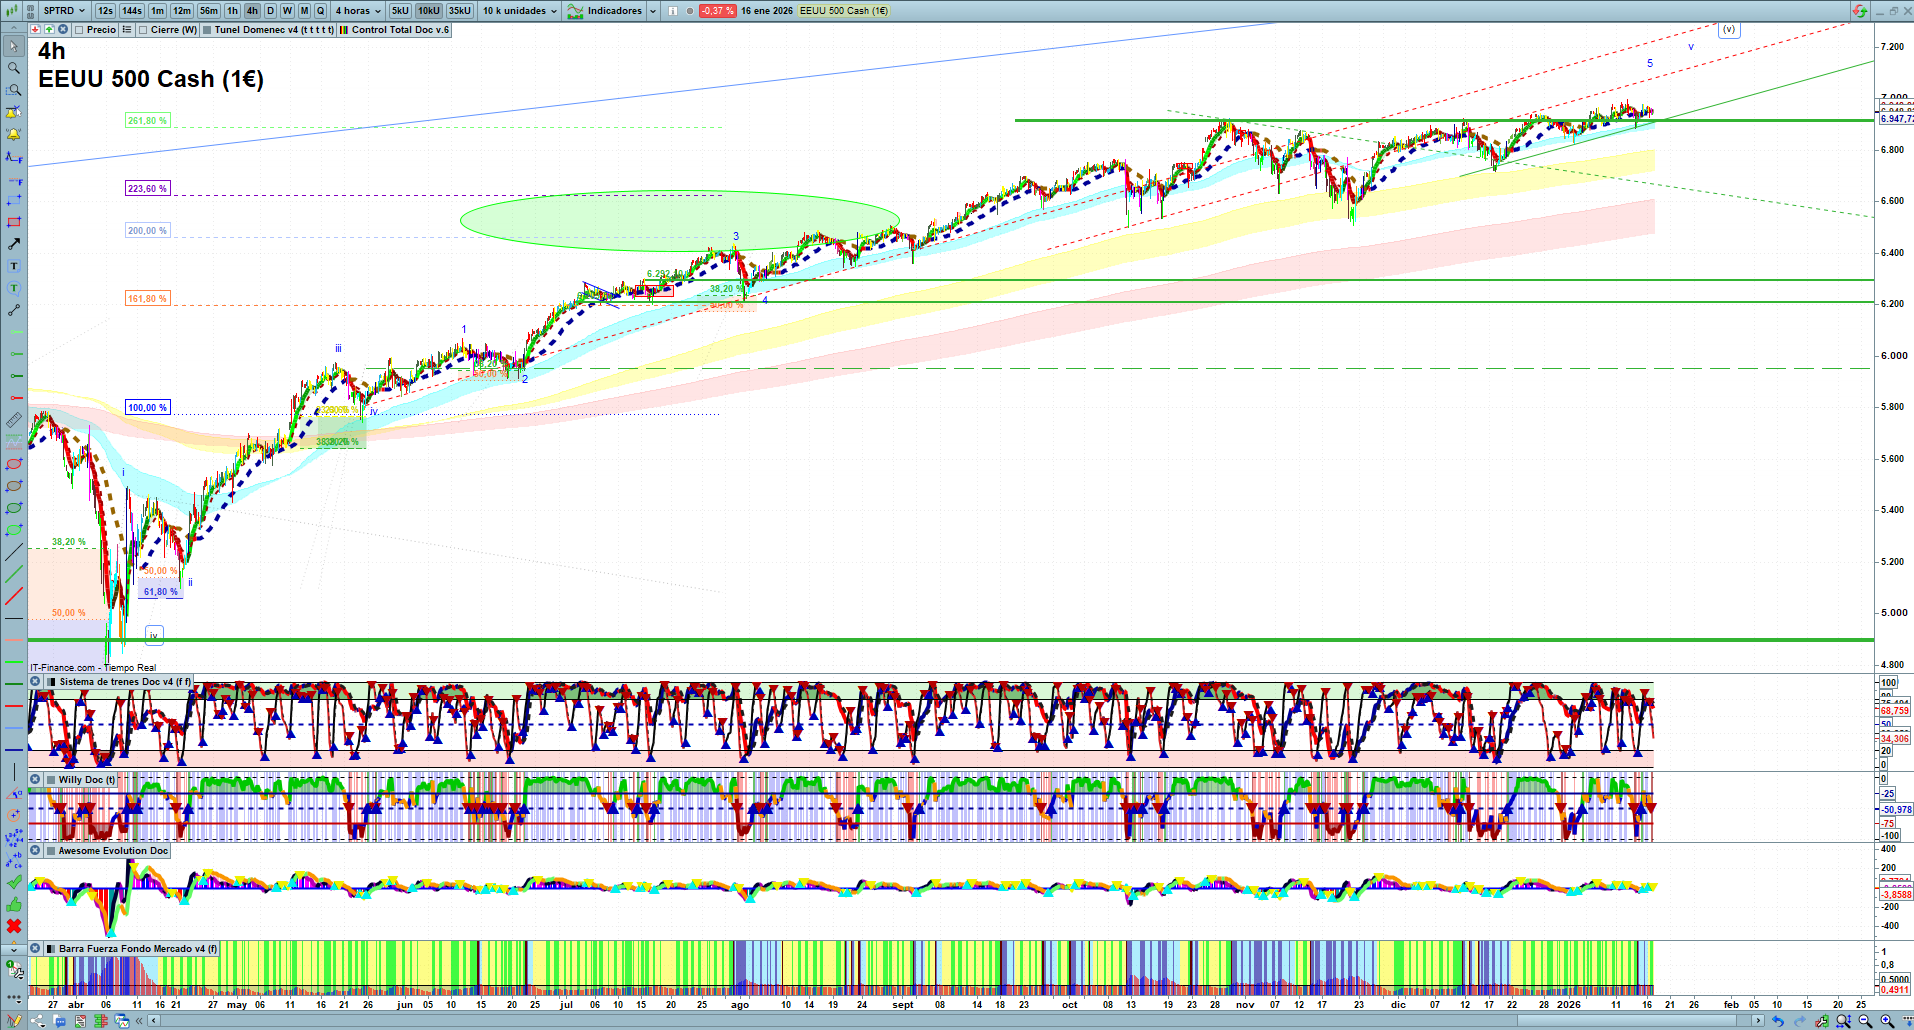This screenshot has width=1914, height=1030.
Task: Toggle the Cierre (W) checkbox
Action: click(x=144, y=30)
